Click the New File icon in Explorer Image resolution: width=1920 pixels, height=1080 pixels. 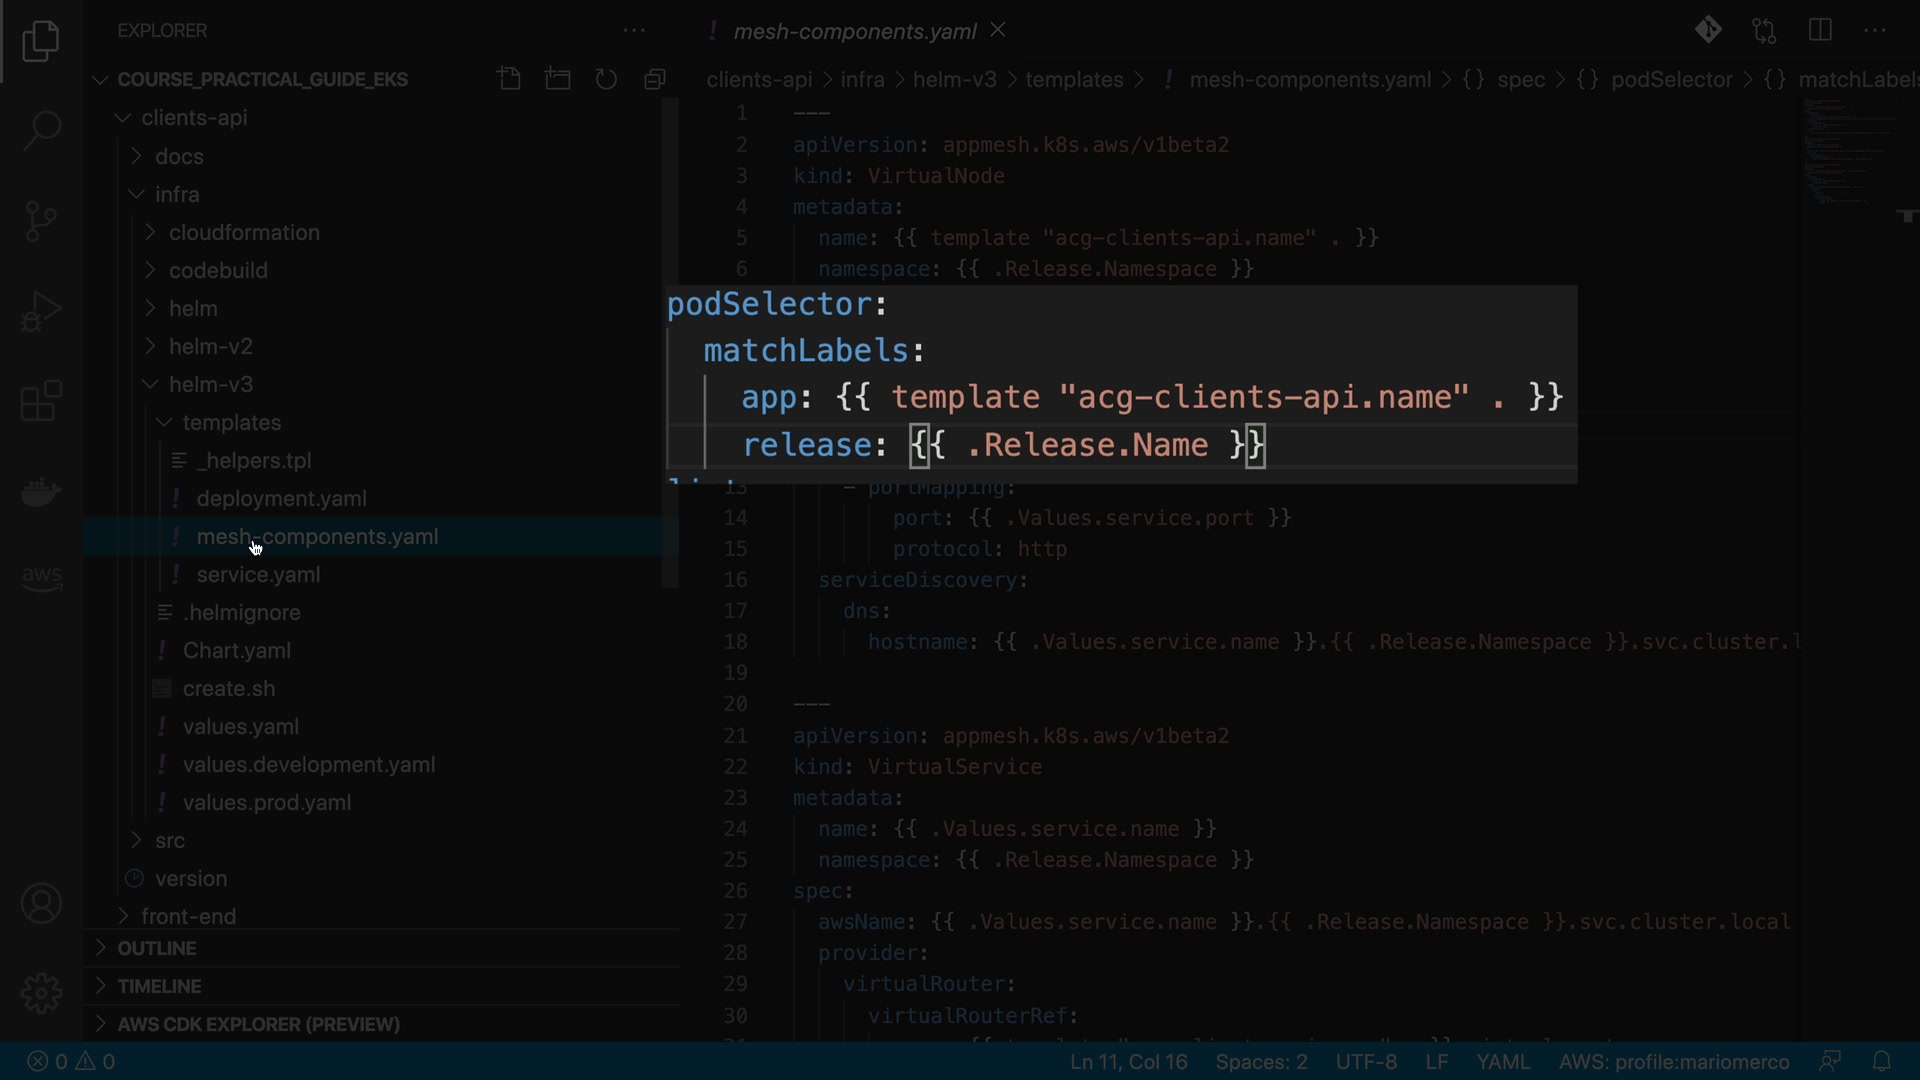(509, 79)
